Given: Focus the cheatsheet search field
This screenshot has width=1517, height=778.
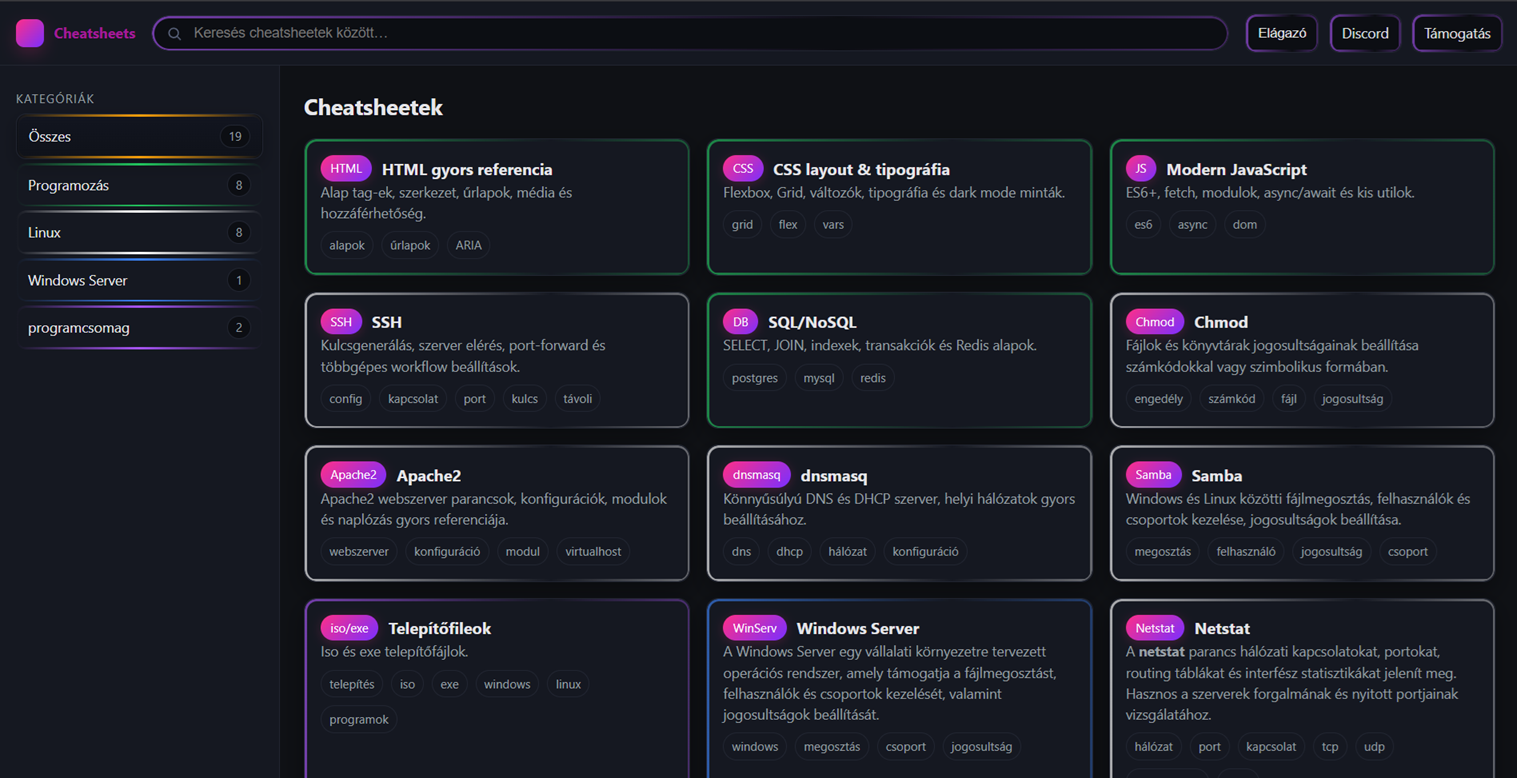Looking at the screenshot, I should 700,33.
